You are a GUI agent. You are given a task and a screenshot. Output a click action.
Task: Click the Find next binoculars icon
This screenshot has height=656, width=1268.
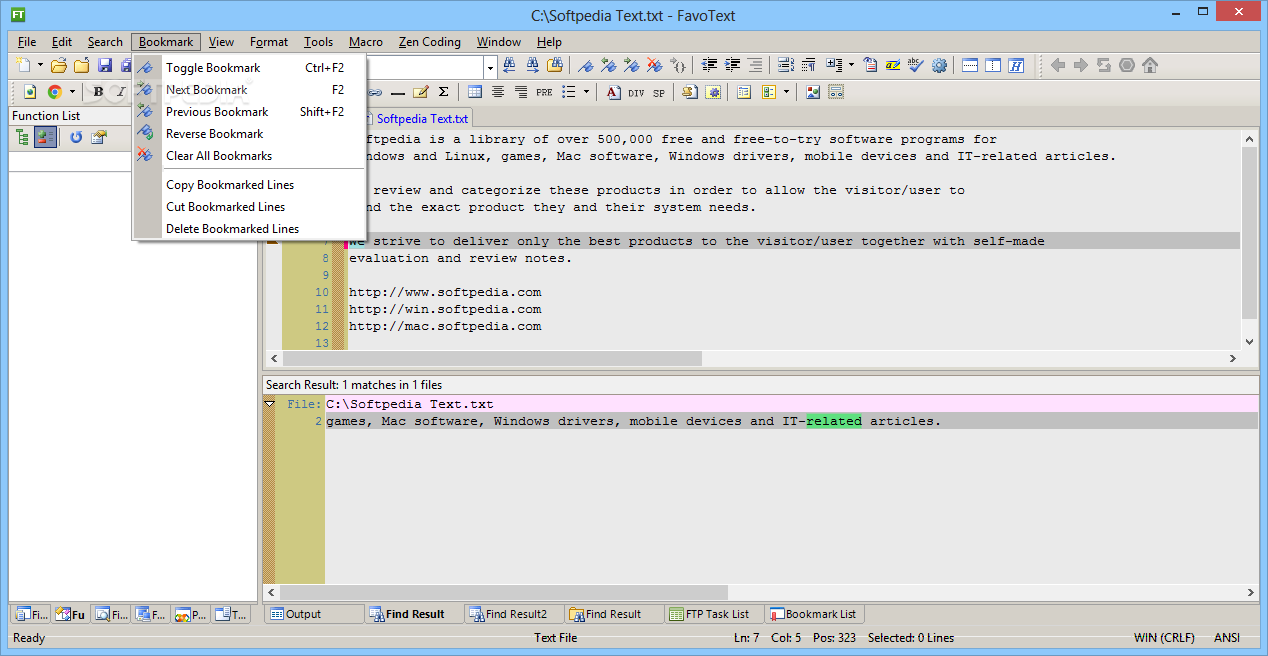533,65
